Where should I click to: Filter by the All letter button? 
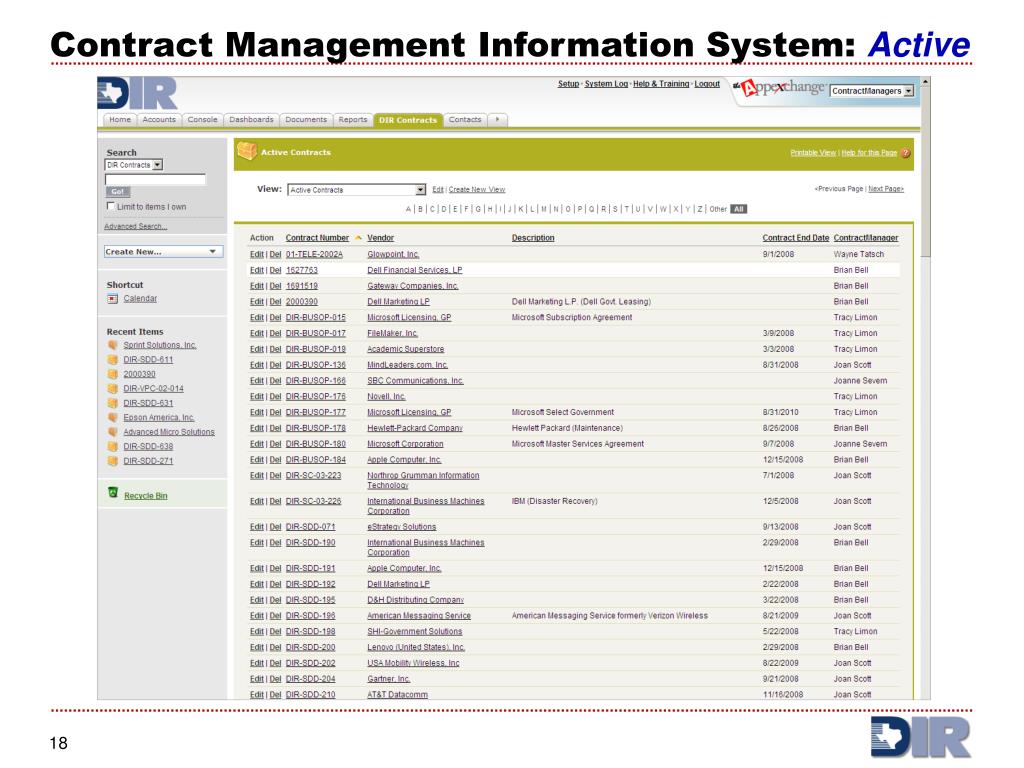point(739,209)
